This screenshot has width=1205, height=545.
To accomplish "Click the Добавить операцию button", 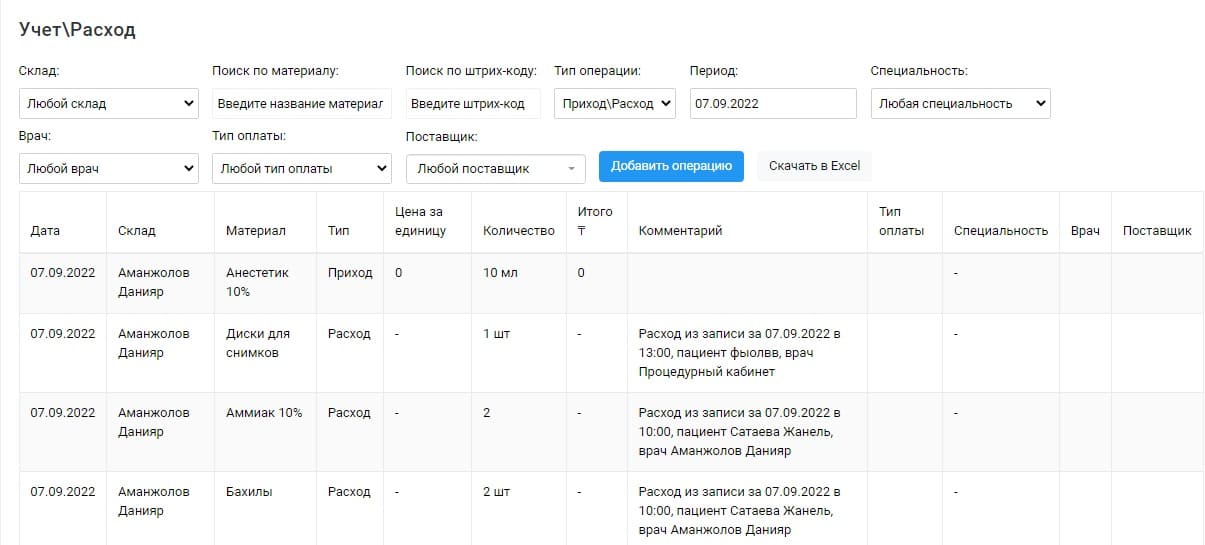I will click(x=671, y=166).
